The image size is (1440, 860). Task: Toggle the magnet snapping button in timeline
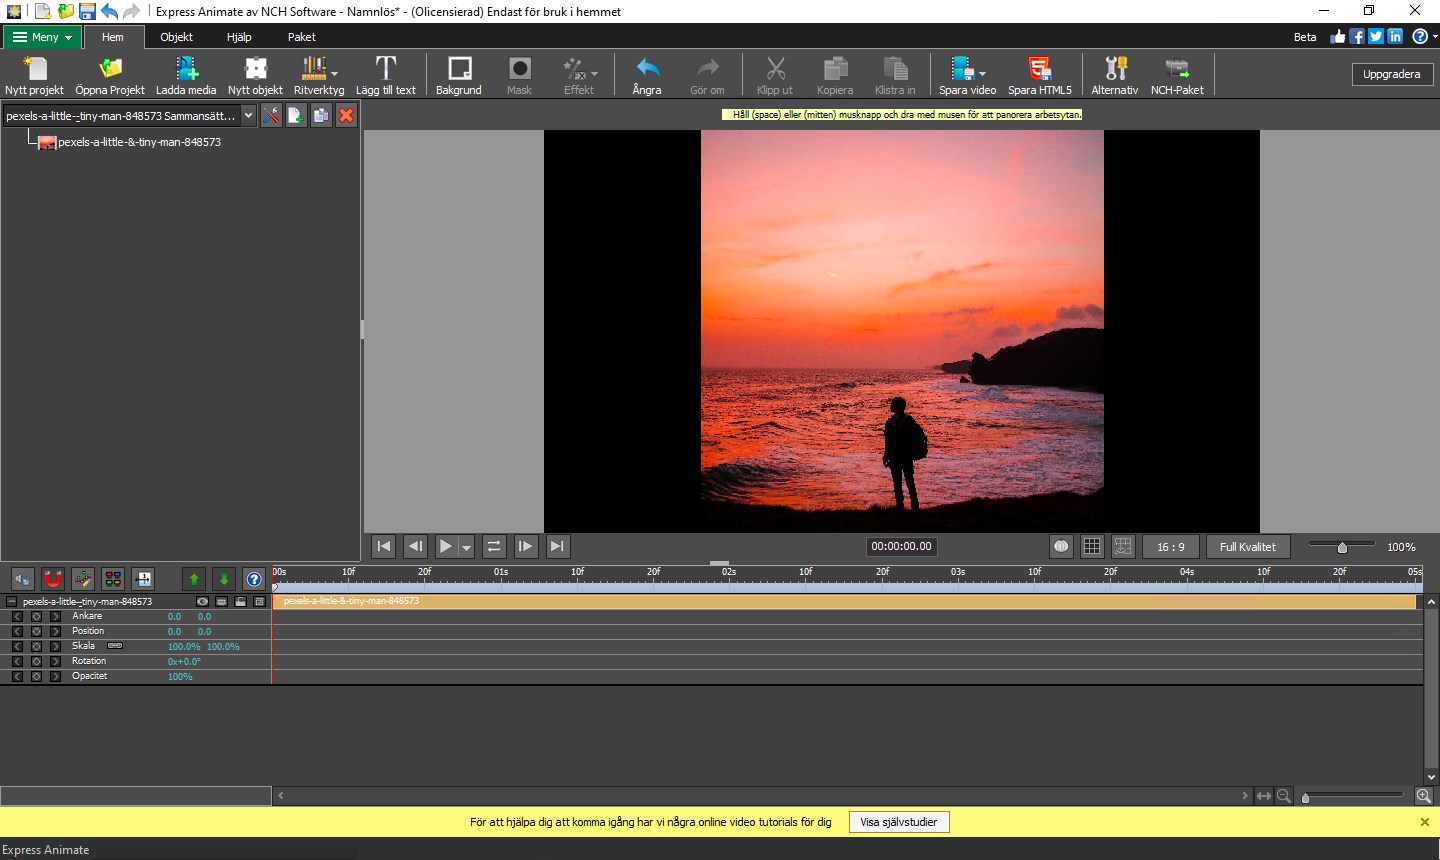coord(53,579)
